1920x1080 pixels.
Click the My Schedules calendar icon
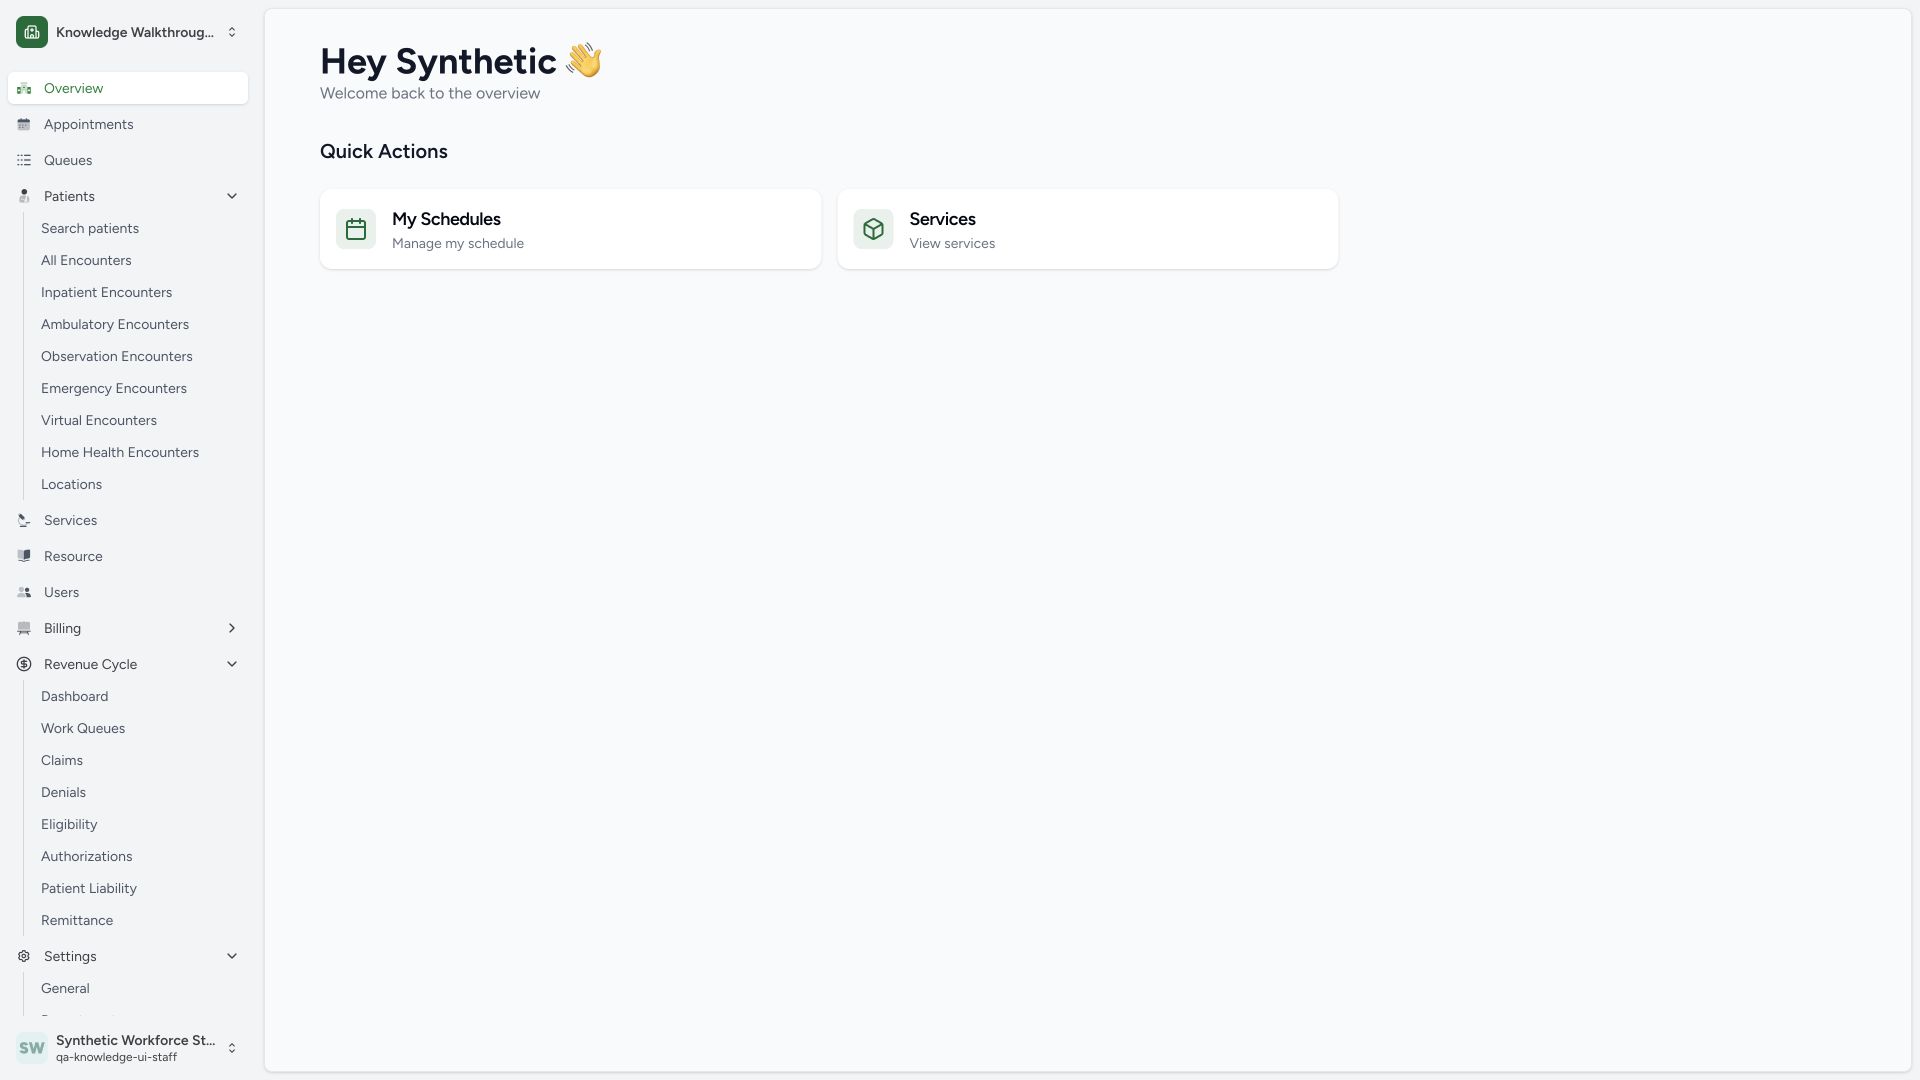click(356, 229)
